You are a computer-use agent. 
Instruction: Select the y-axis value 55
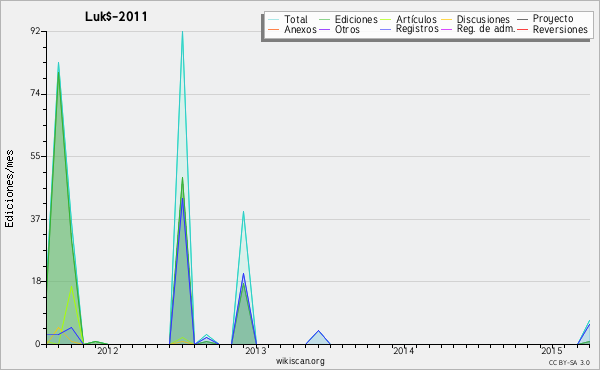(35, 156)
